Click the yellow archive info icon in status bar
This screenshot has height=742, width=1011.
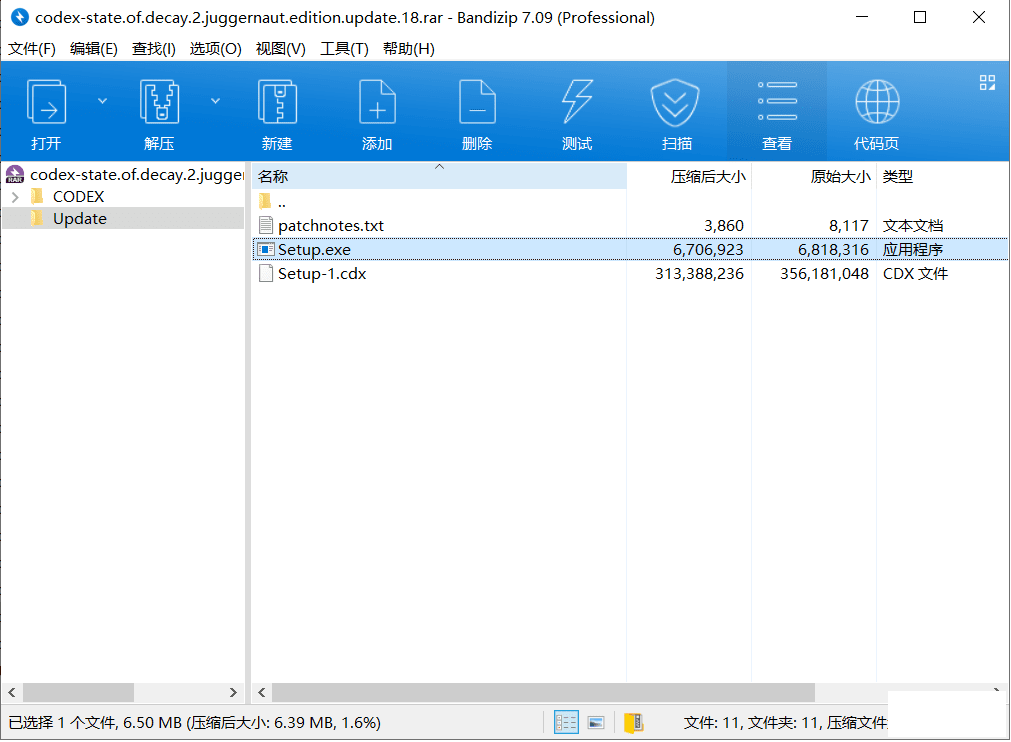click(634, 723)
